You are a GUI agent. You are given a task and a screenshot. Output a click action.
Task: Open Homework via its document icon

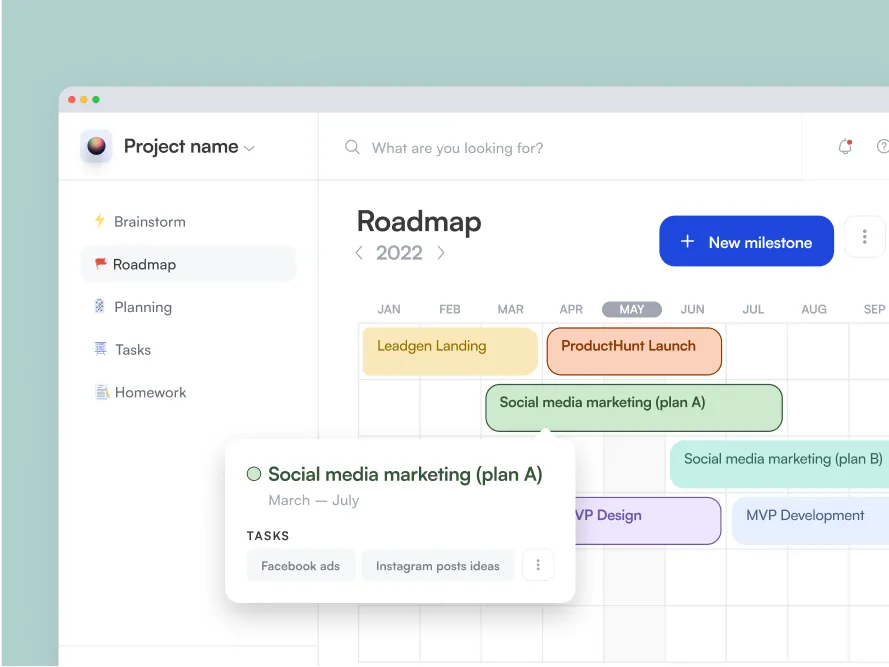pyautogui.click(x=100, y=392)
